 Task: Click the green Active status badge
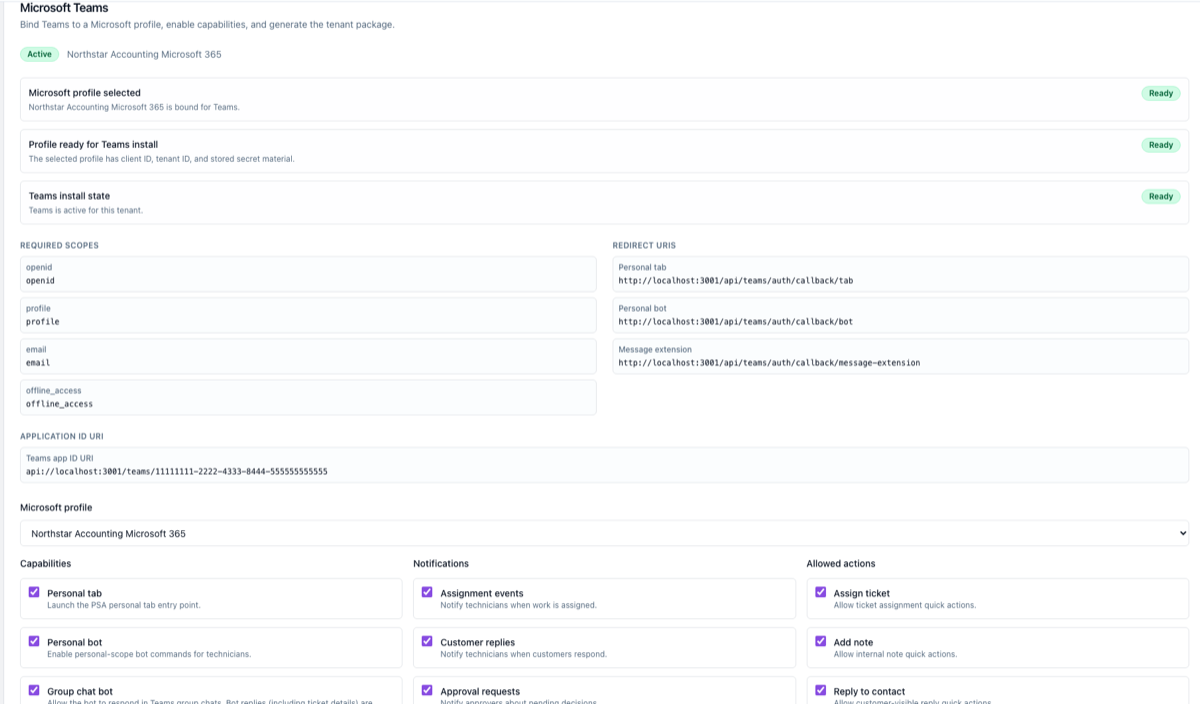click(40, 54)
